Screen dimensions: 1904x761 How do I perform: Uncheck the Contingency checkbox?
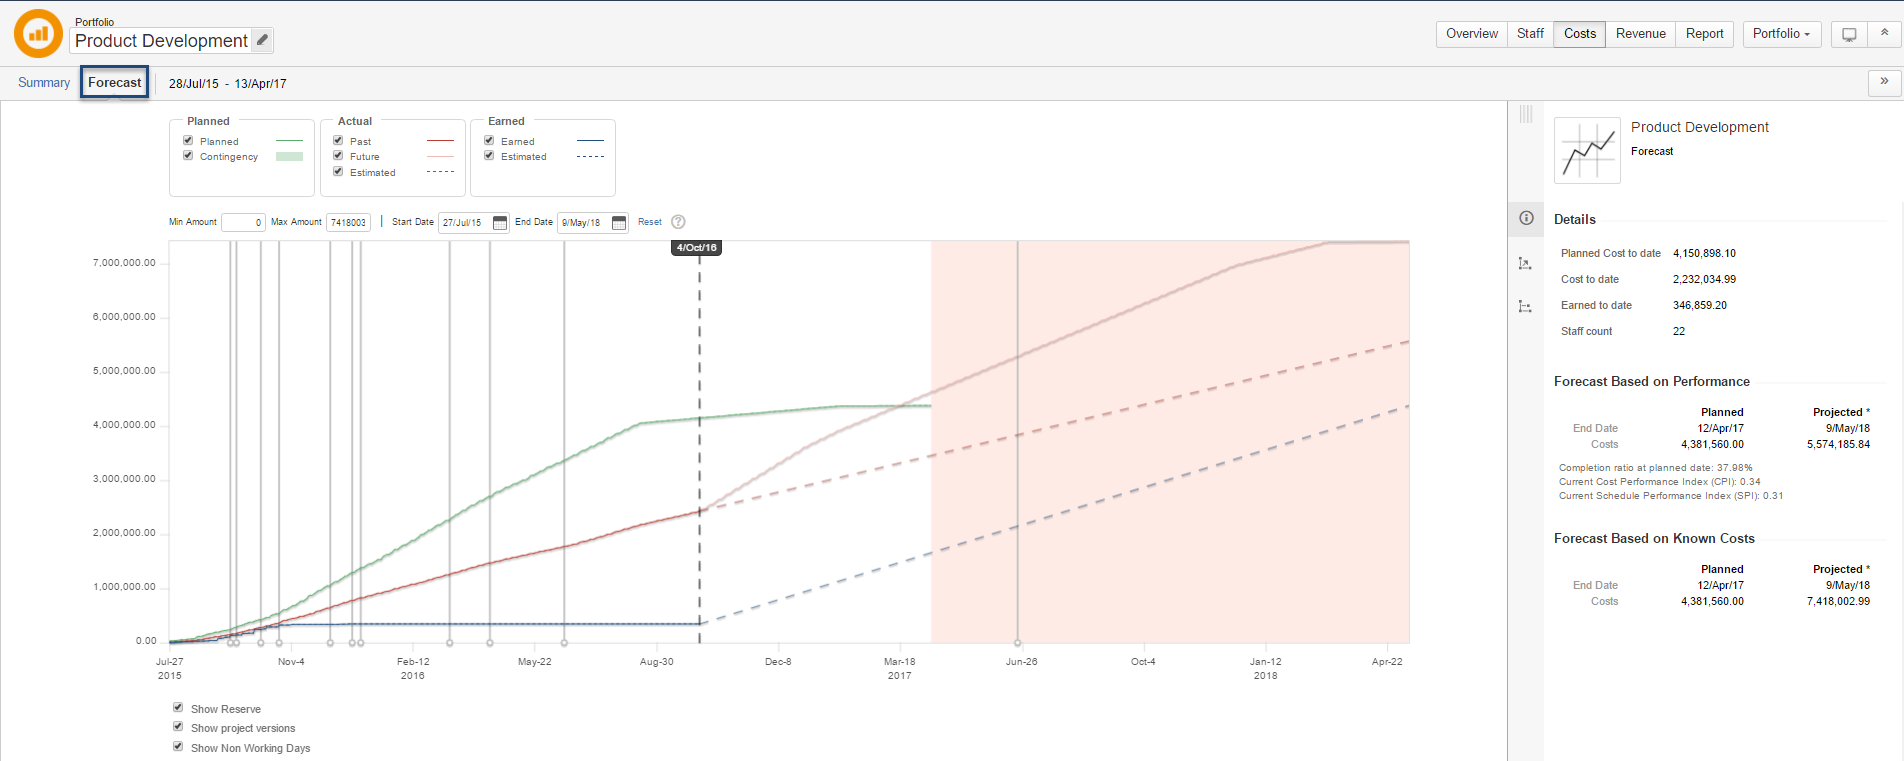point(188,156)
